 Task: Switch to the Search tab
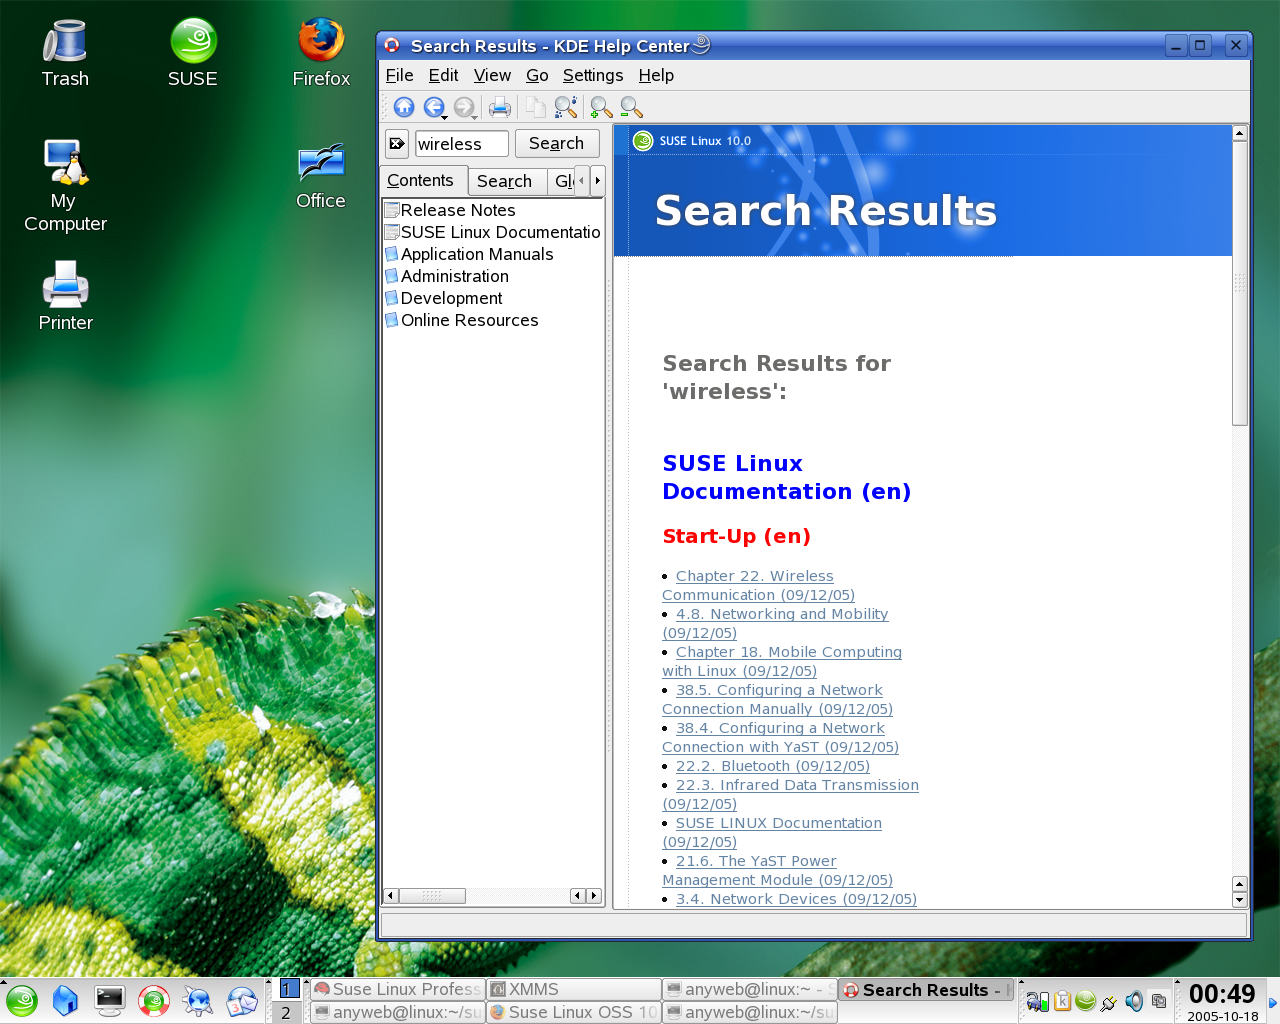coord(506,181)
